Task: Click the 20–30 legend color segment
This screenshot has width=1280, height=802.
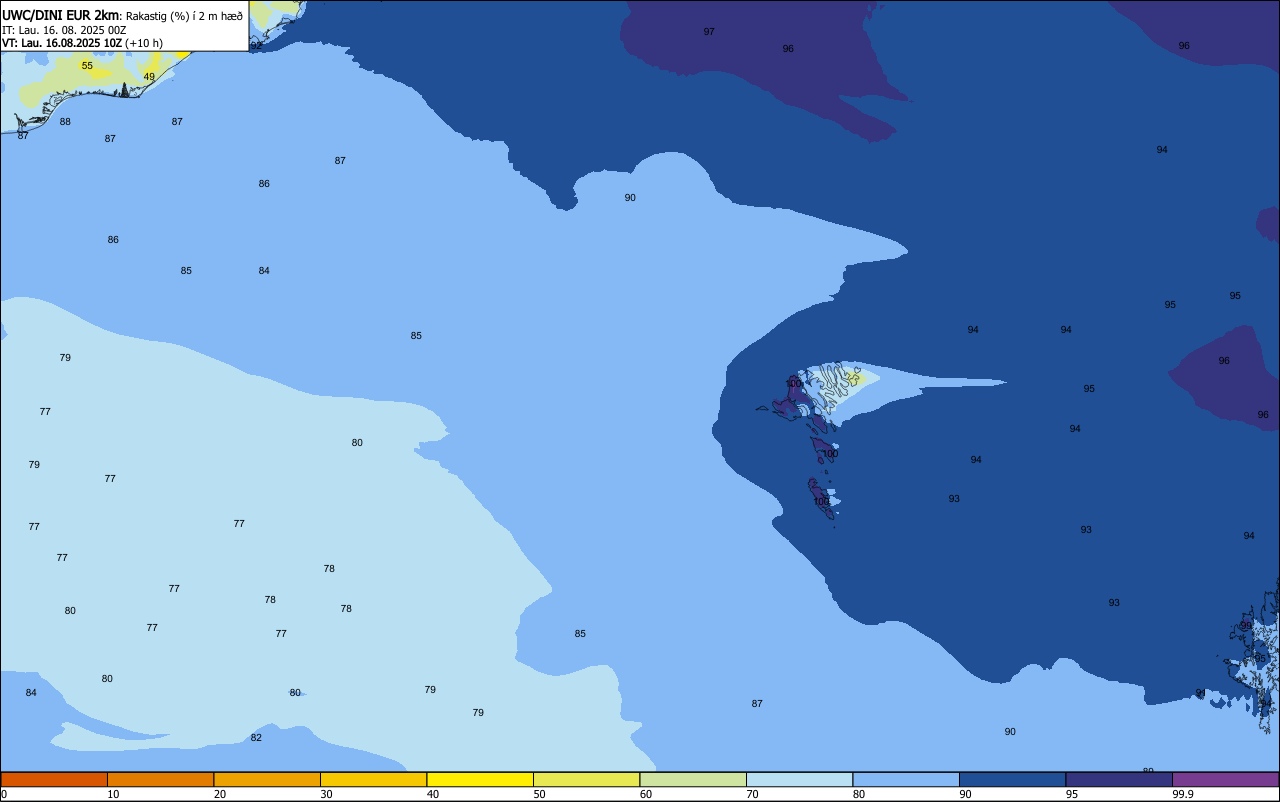Action: click(267, 779)
